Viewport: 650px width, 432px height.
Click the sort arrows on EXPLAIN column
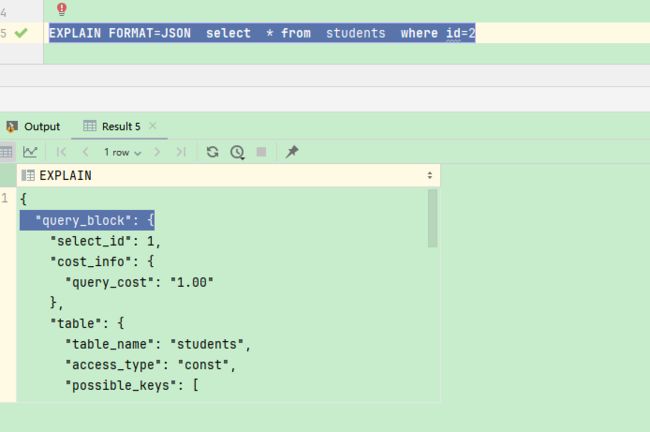(430, 175)
